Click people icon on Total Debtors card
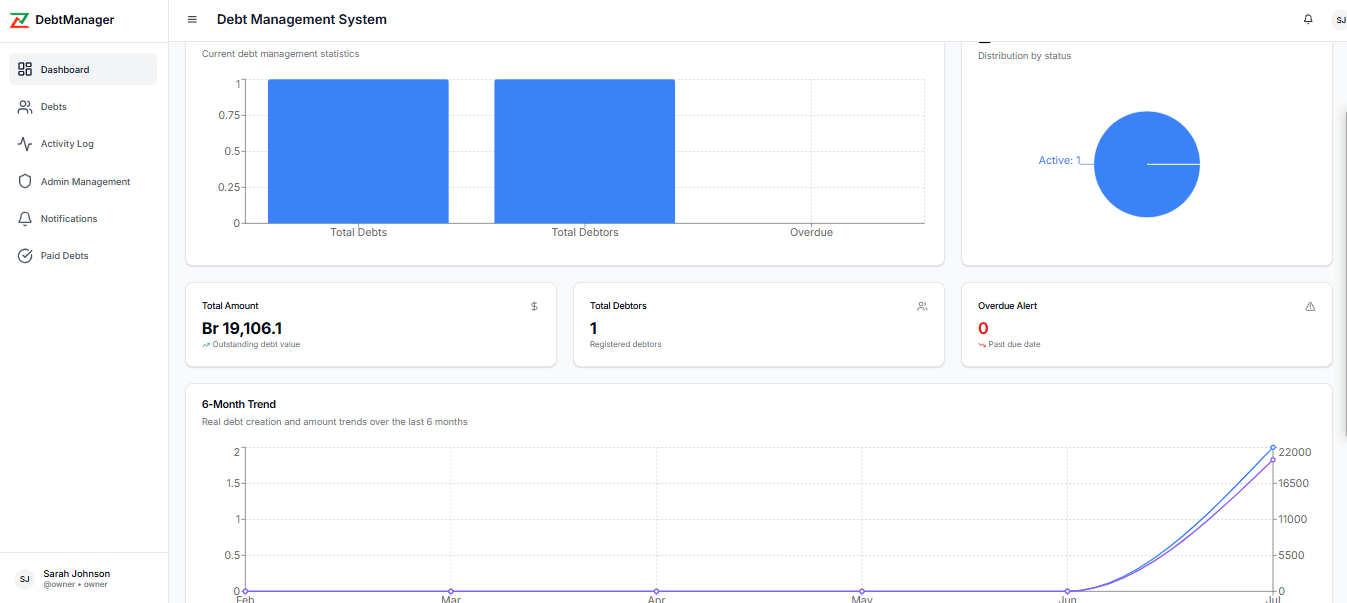The width and height of the screenshot is (1347, 603). 922,306
